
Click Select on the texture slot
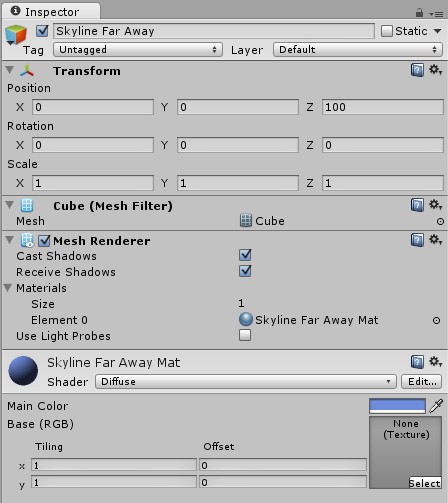425,483
